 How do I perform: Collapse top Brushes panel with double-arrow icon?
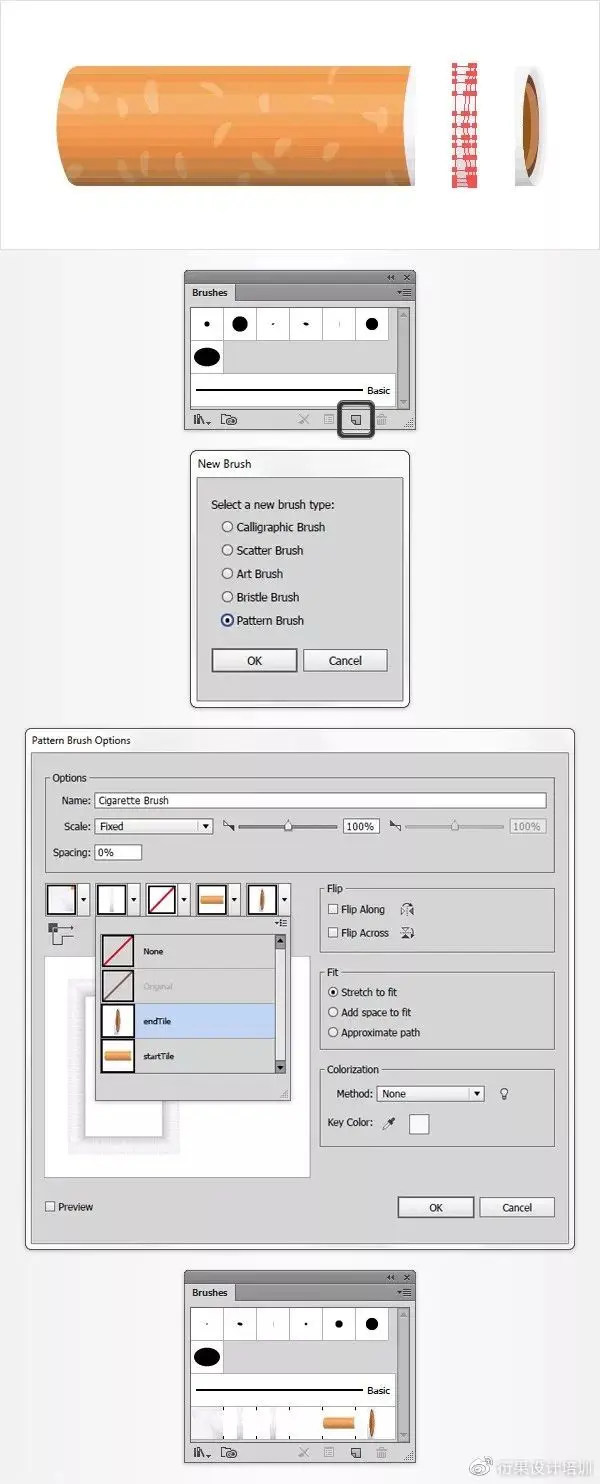pyautogui.click(x=391, y=277)
